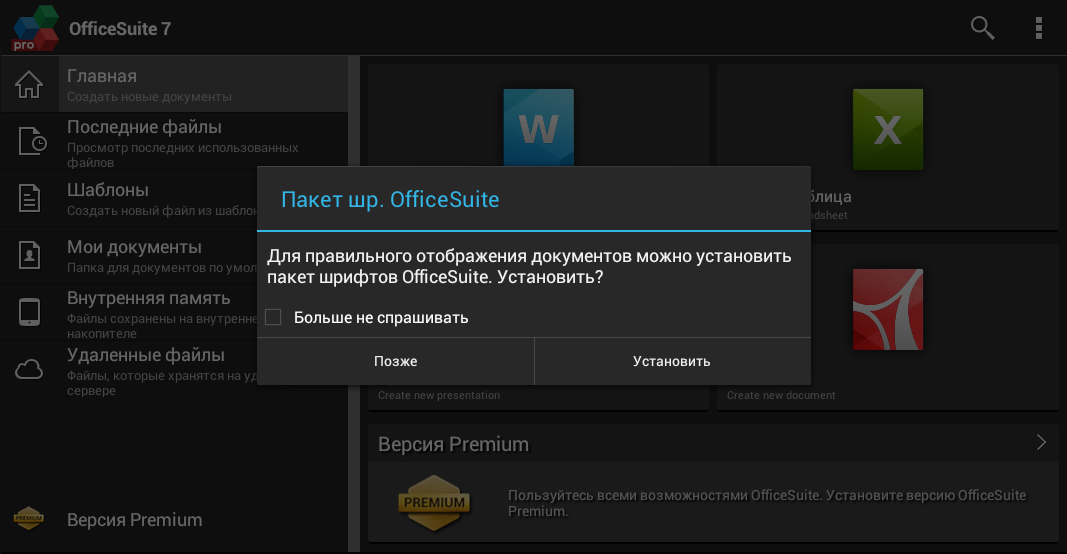This screenshot has height=554, width=1067.
Task: Click the red PDF document icon
Action: (x=887, y=309)
